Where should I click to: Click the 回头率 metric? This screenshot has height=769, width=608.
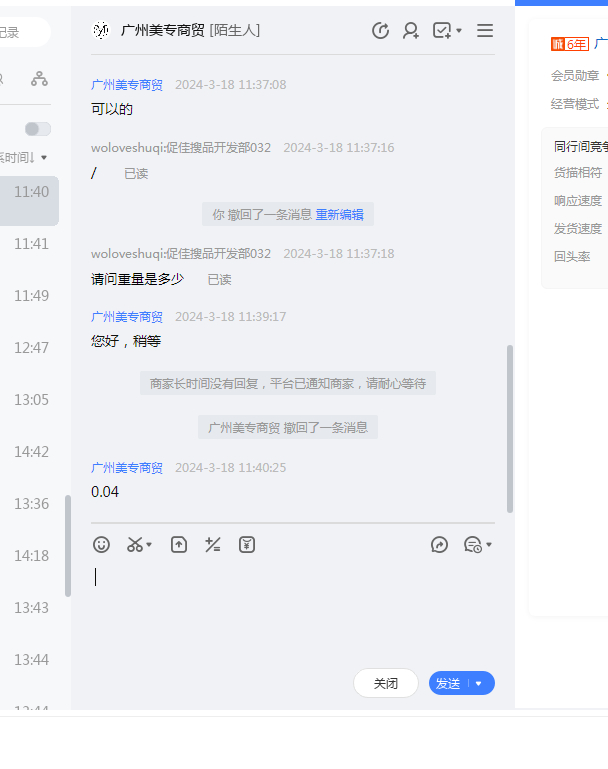pos(572,256)
